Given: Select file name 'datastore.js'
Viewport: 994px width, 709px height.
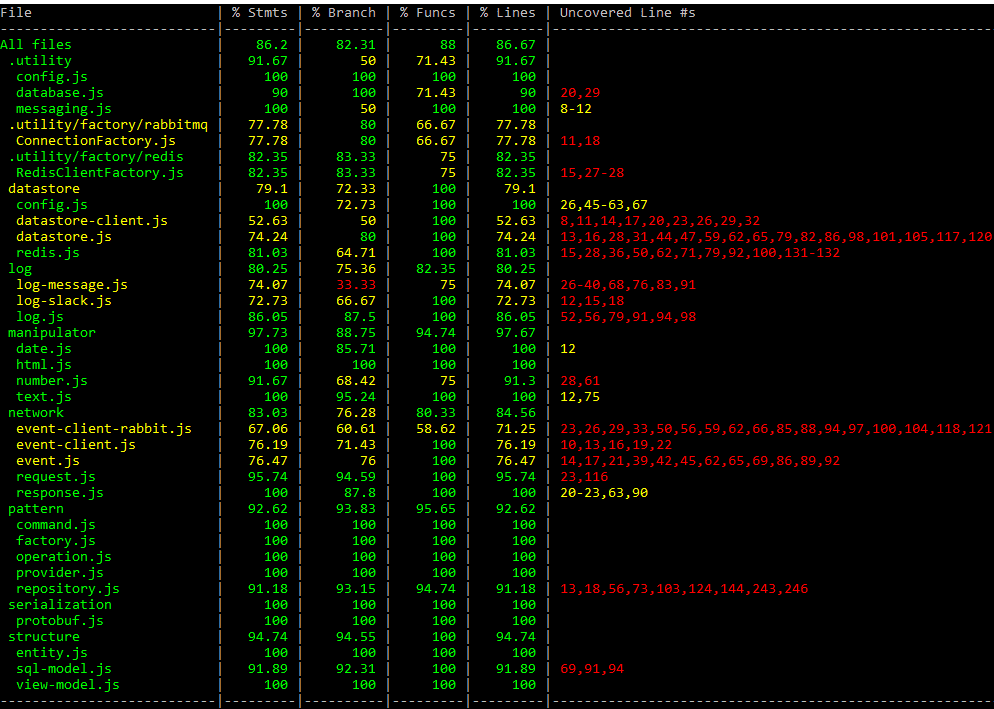Looking at the screenshot, I should pyautogui.click(x=63, y=237).
